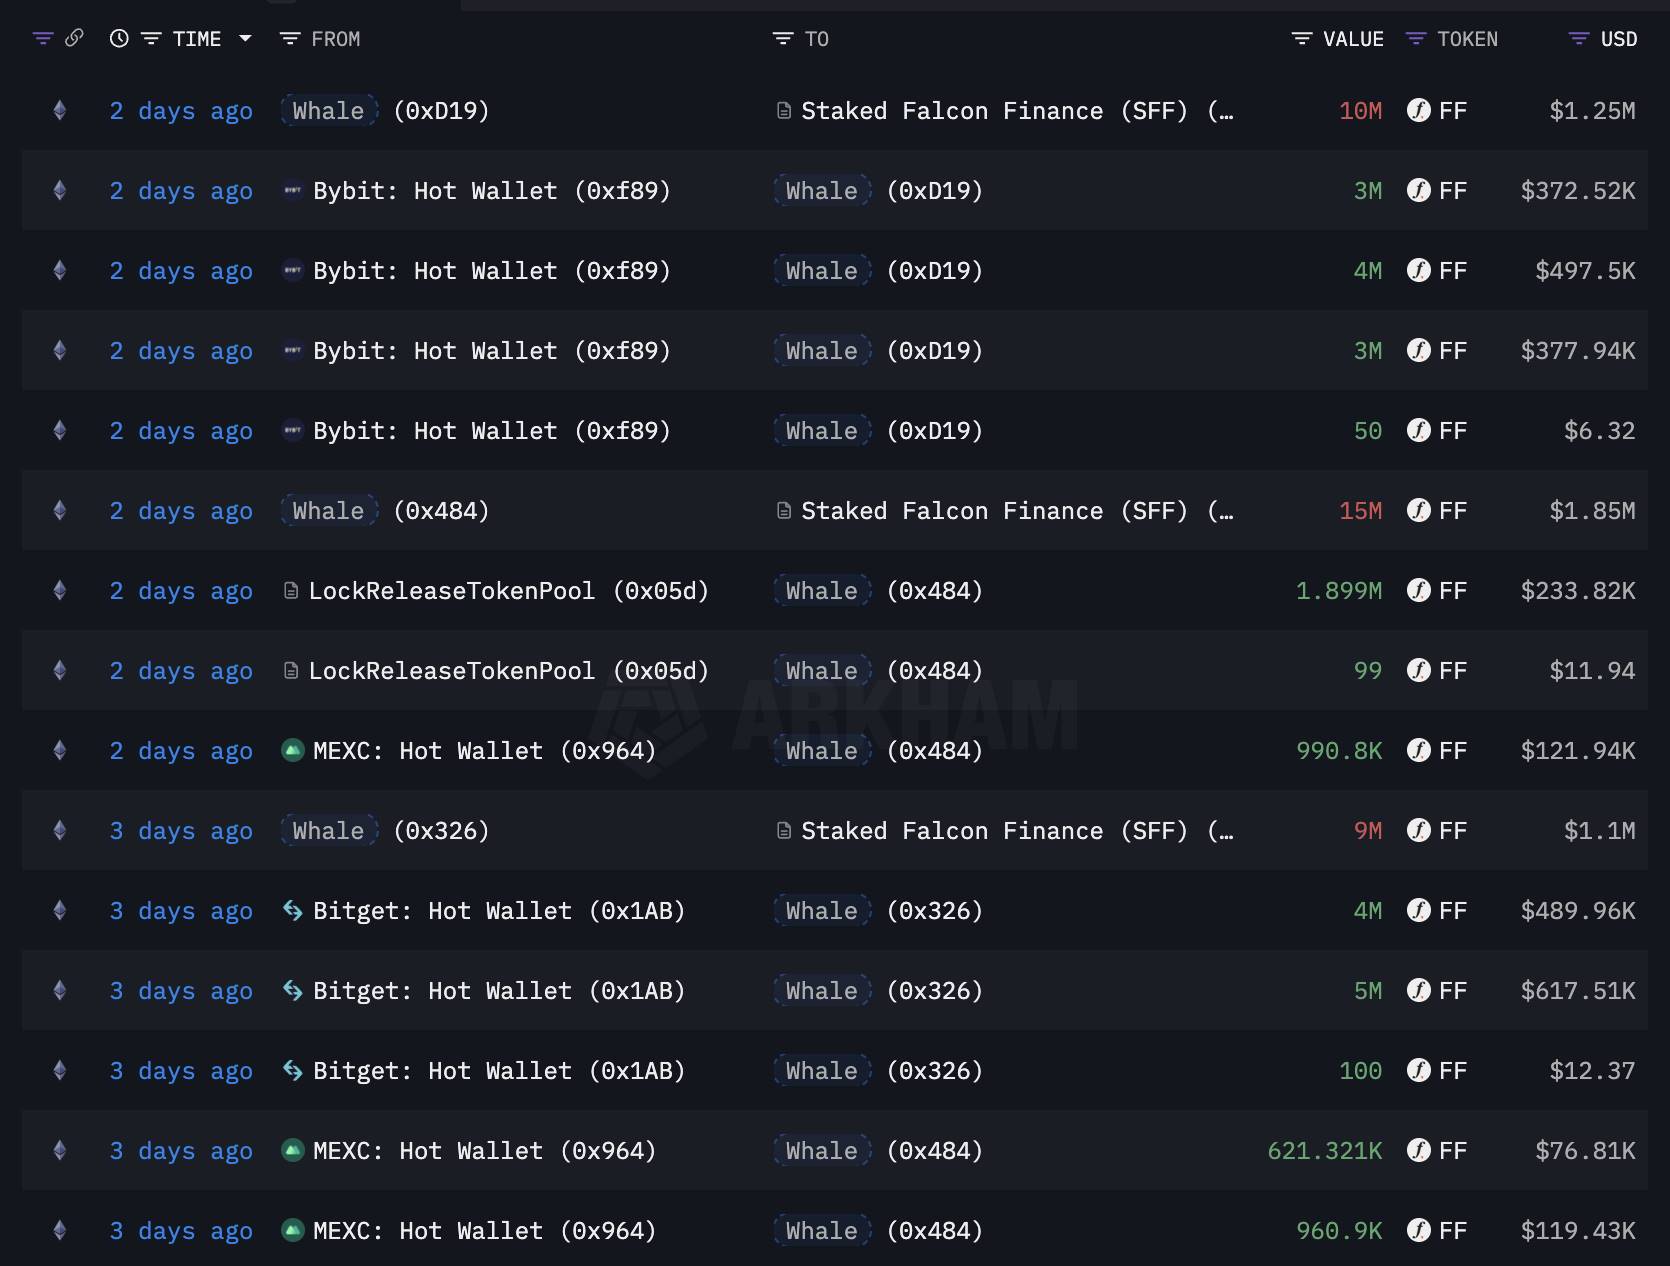This screenshot has width=1670, height=1266.
Task: Open the TIME sort dropdown arrow
Action: [x=245, y=39]
